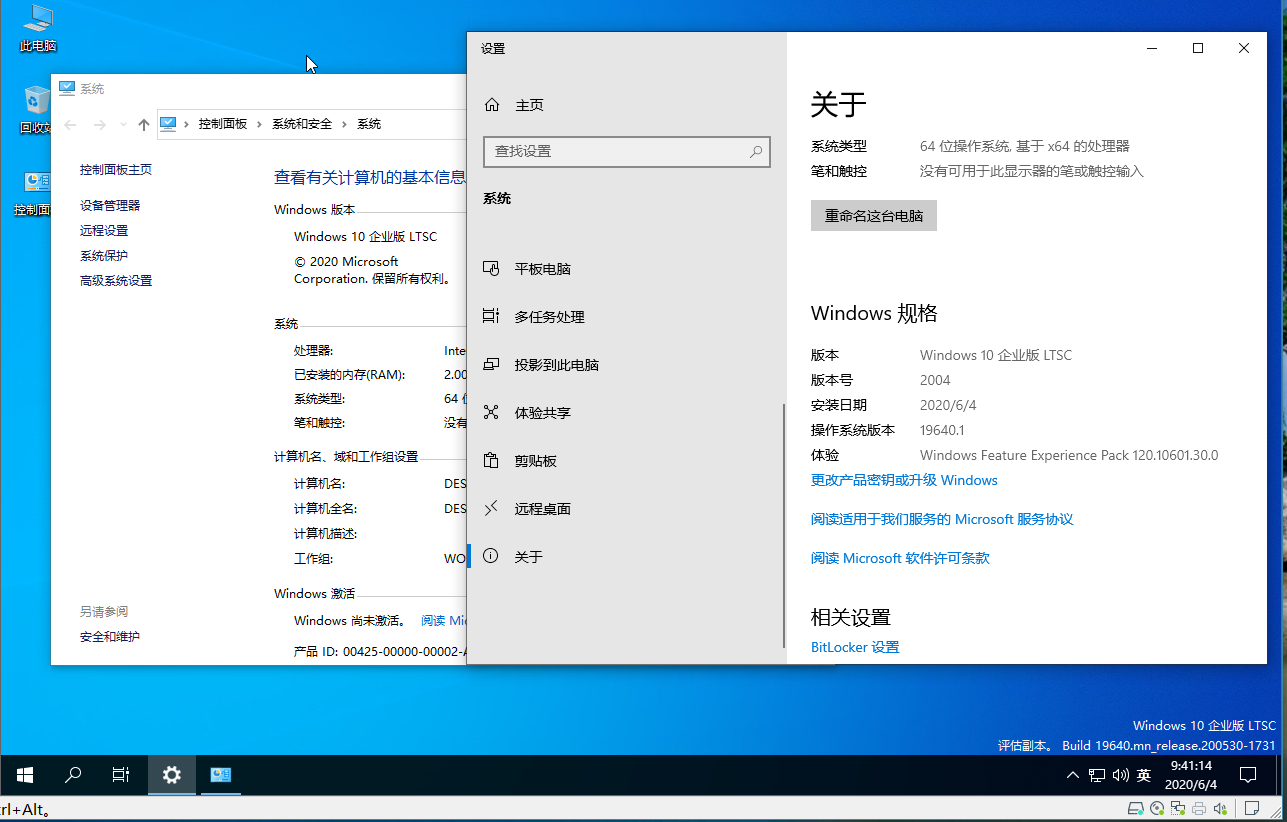Image resolution: width=1287 pixels, height=822 pixels.
Task: Click the 阅读 Mic… link under Windows 激活
Action: [444, 620]
